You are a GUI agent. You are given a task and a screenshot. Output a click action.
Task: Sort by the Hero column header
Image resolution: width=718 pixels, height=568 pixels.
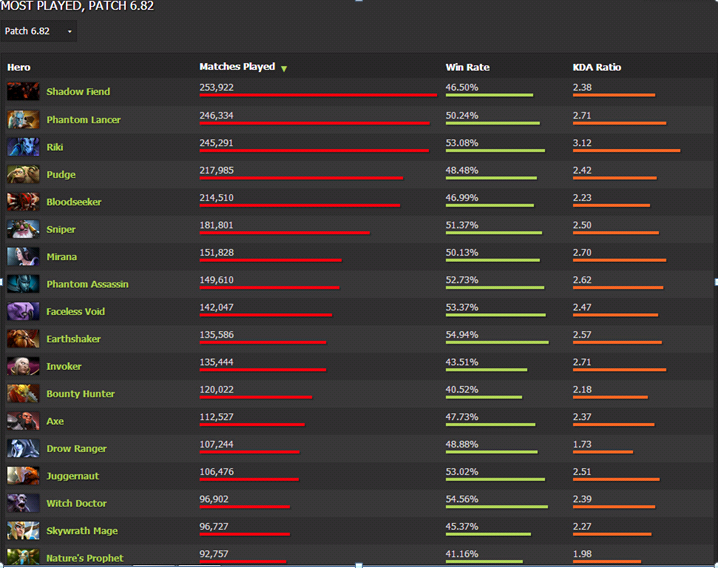coord(19,67)
